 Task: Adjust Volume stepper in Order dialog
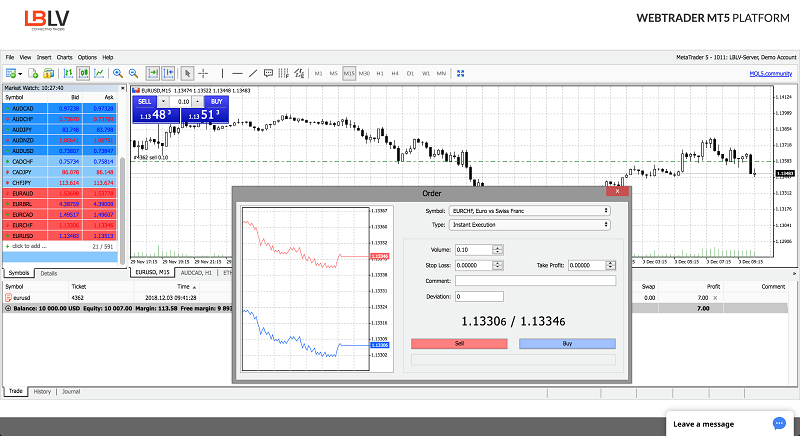tap(497, 249)
